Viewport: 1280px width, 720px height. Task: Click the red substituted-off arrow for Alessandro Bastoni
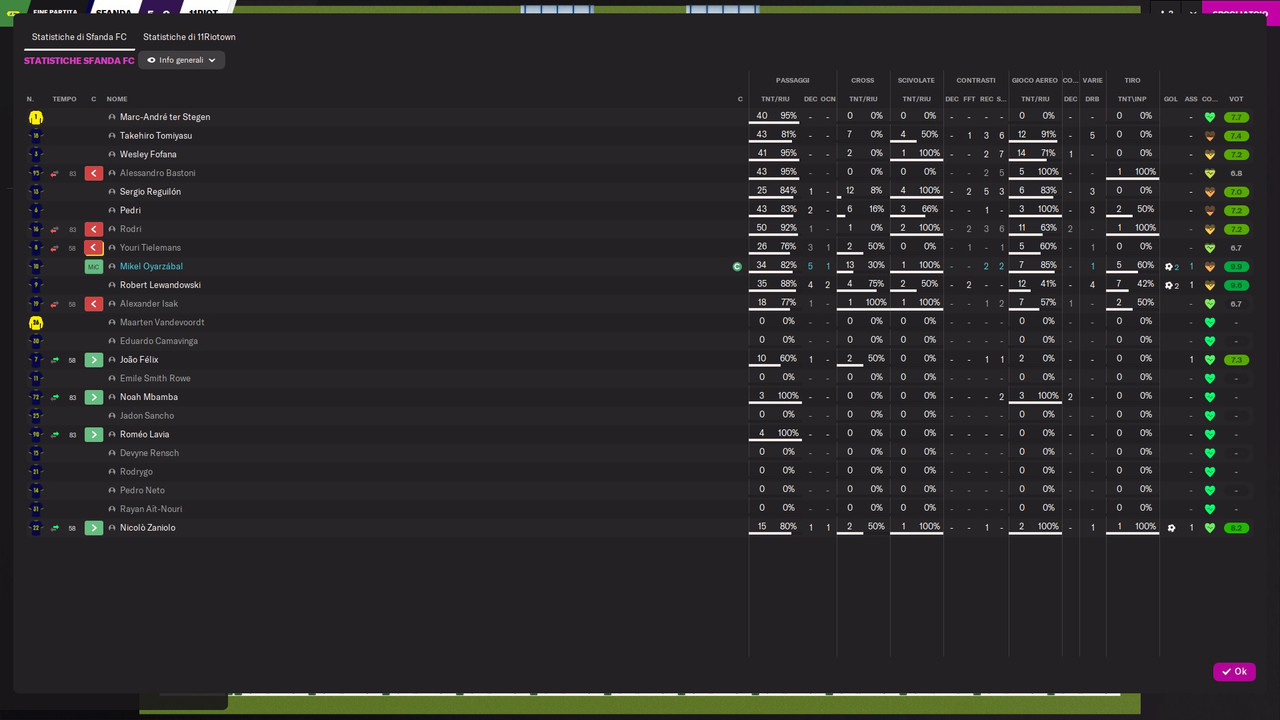[94, 173]
